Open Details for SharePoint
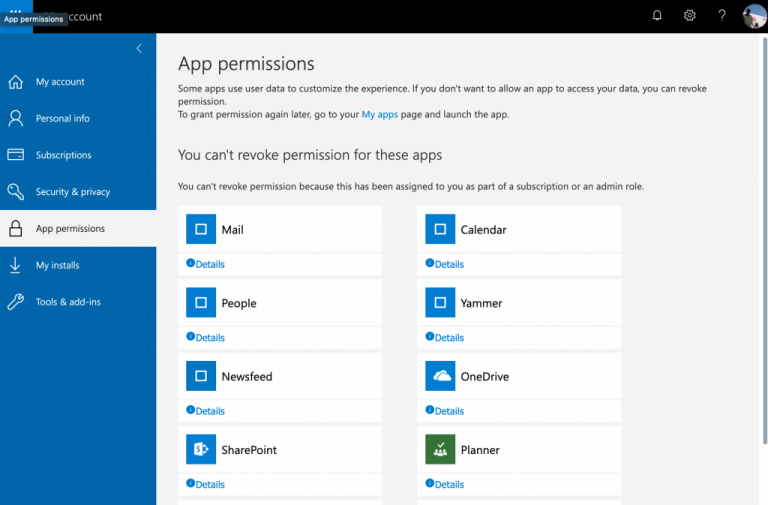The width and height of the screenshot is (768, 505). (x=206, y=484)
